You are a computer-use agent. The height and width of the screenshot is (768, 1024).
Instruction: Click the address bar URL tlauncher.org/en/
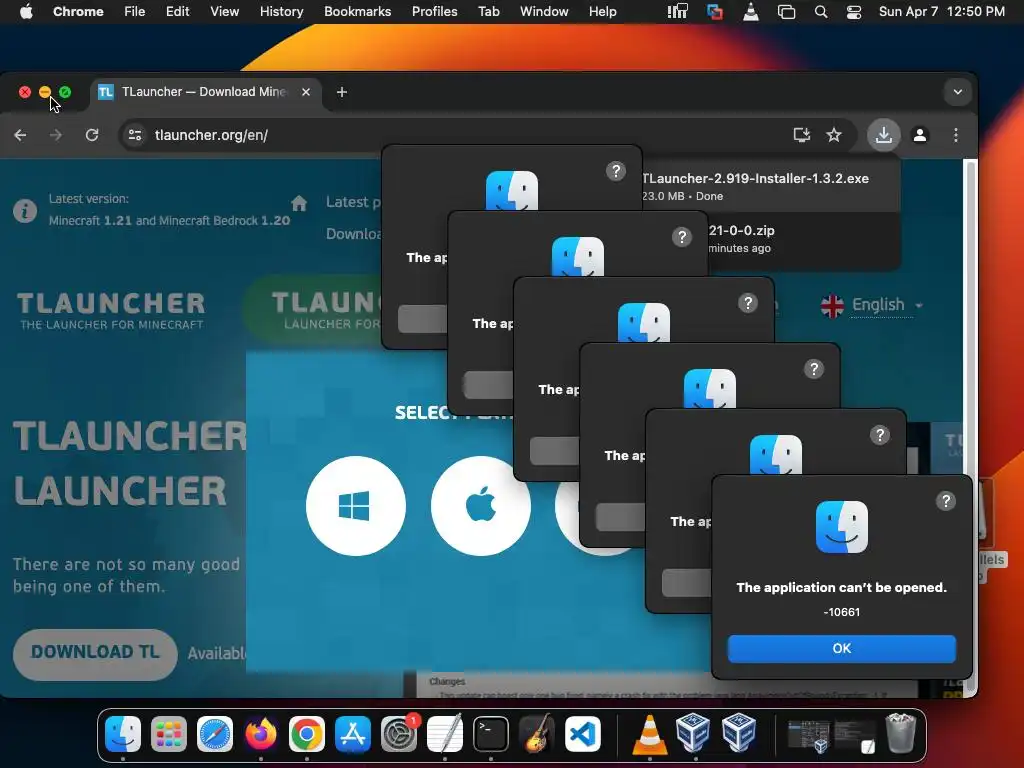coord(211,135)
